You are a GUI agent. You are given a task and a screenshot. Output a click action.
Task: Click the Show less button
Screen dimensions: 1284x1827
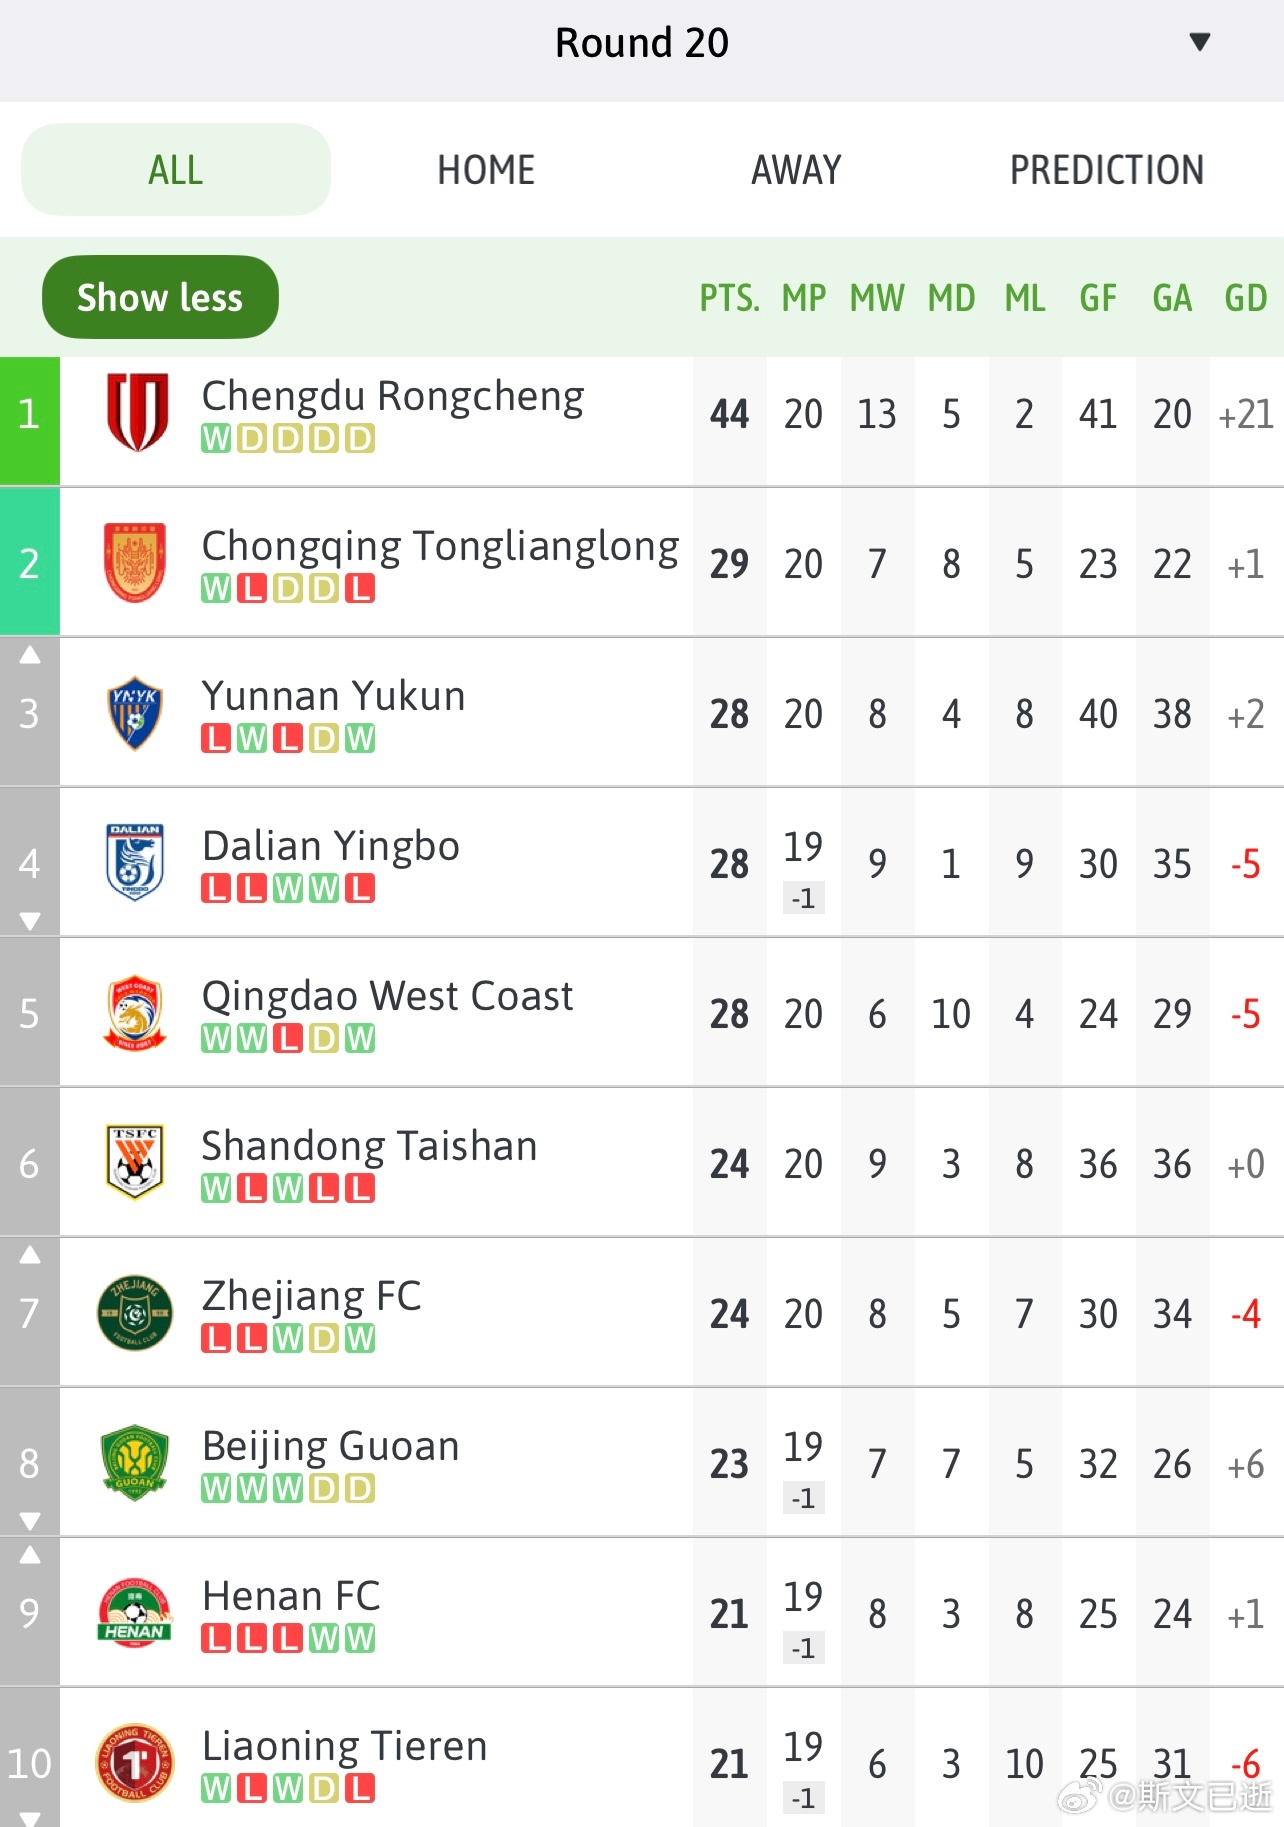coord(160,297)
